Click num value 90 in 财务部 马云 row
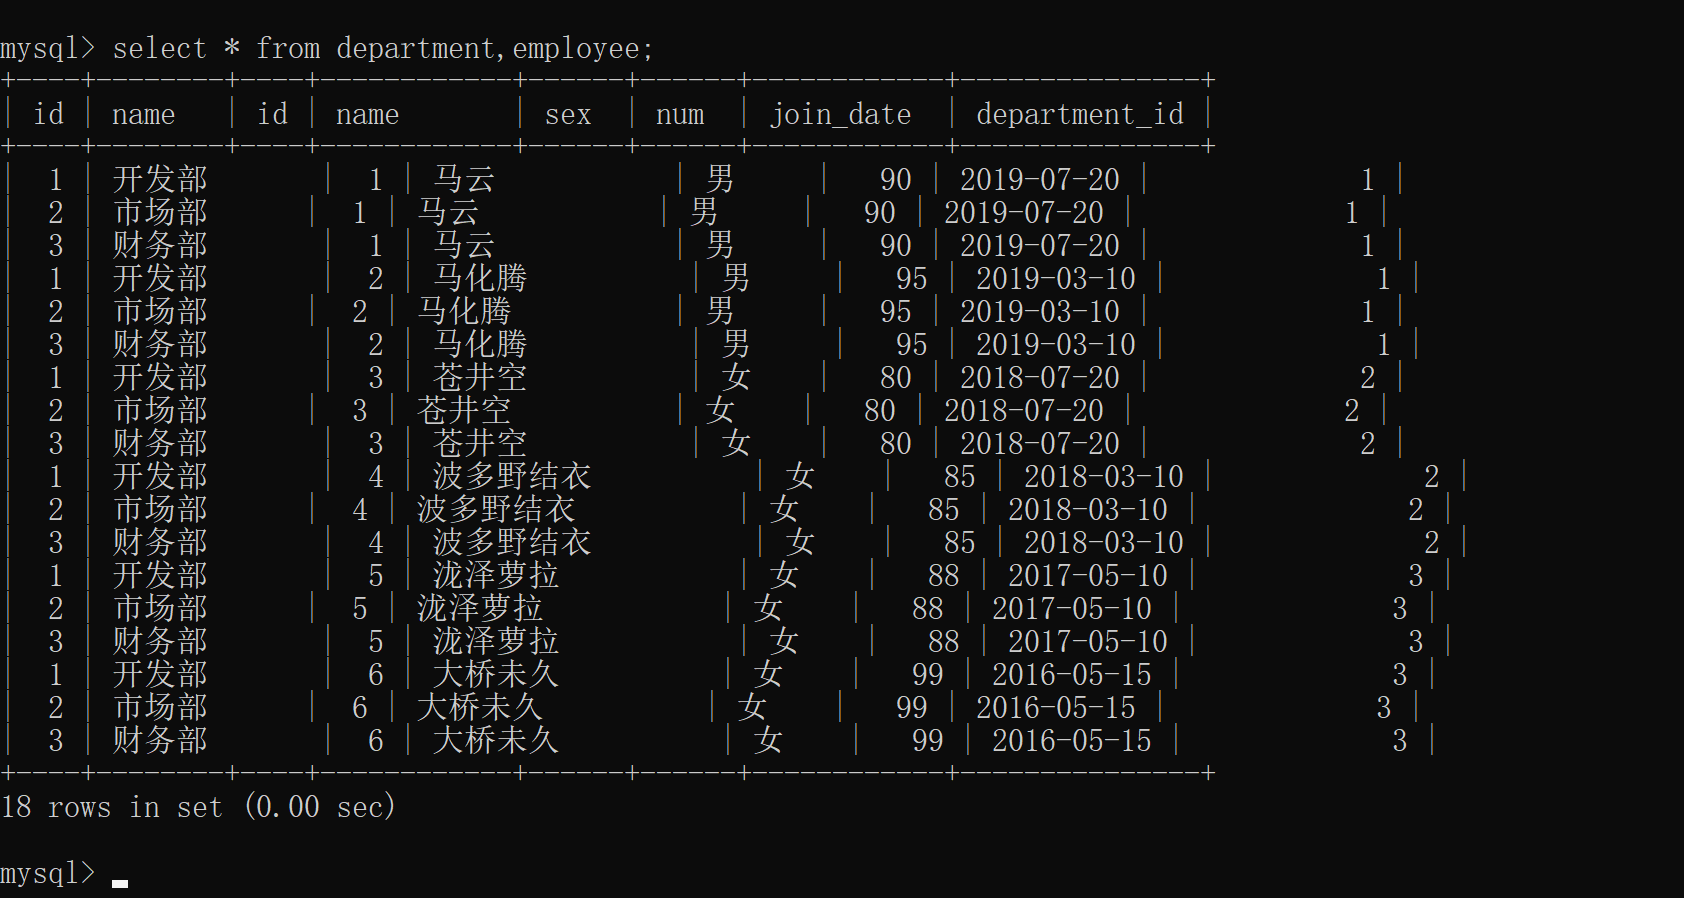The height and width of the screenshot is (898, 1684). pyautogui.click(x=896, y=245)
